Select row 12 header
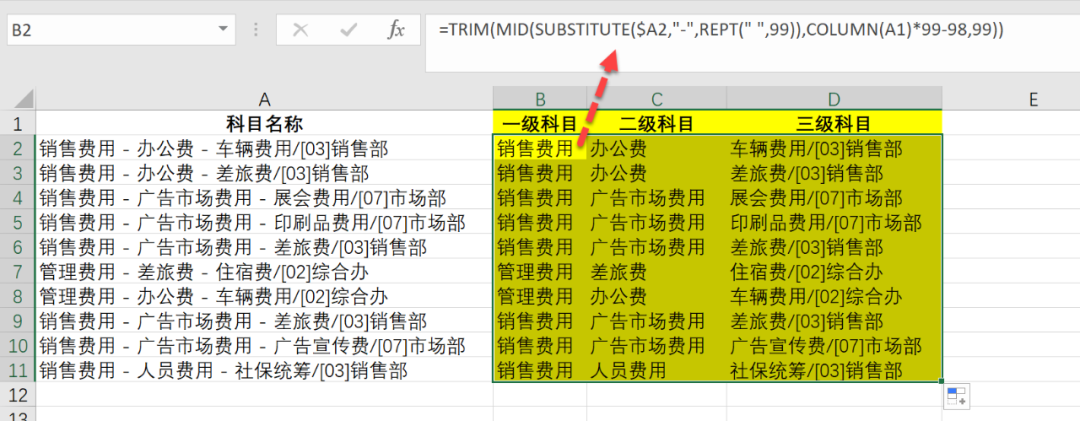 [x=18, y=396]
